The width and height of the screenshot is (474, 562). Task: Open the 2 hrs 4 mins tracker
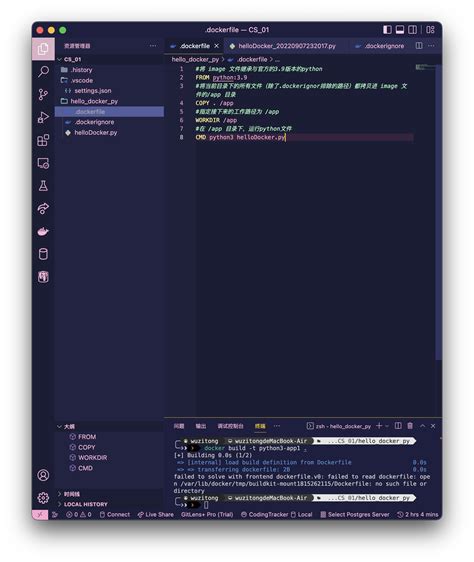418,515
